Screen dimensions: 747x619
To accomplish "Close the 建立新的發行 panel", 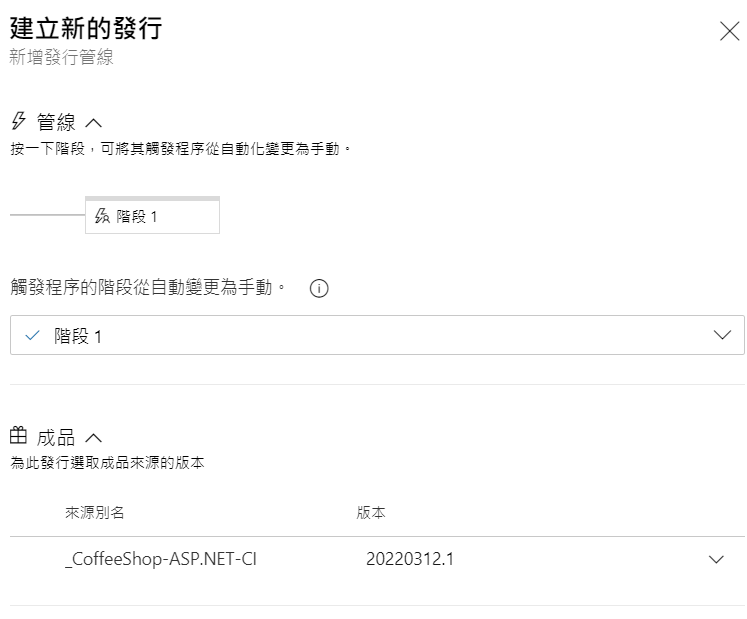I will [x=729, y=31].
